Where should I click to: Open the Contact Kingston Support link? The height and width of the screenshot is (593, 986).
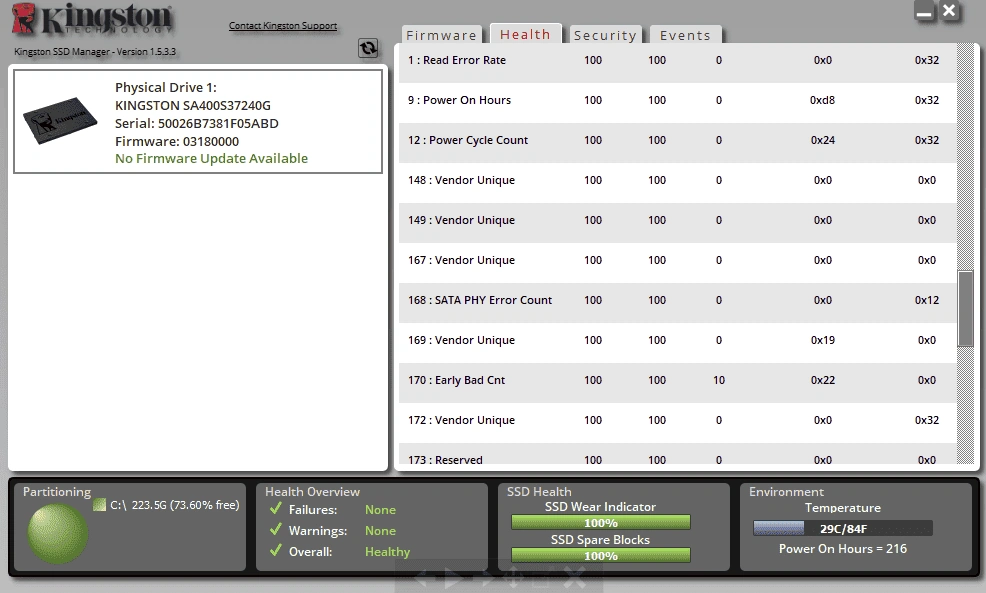point(283,26)
